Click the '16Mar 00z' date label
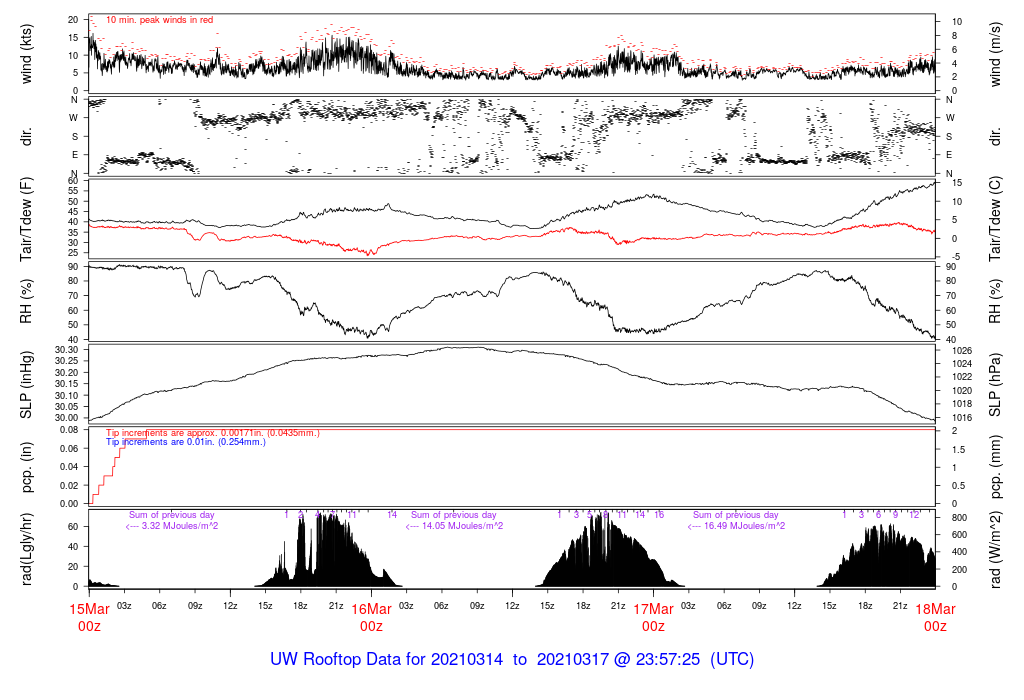The width and height of the screenshot is (1024, 700). tap(372, 618)
